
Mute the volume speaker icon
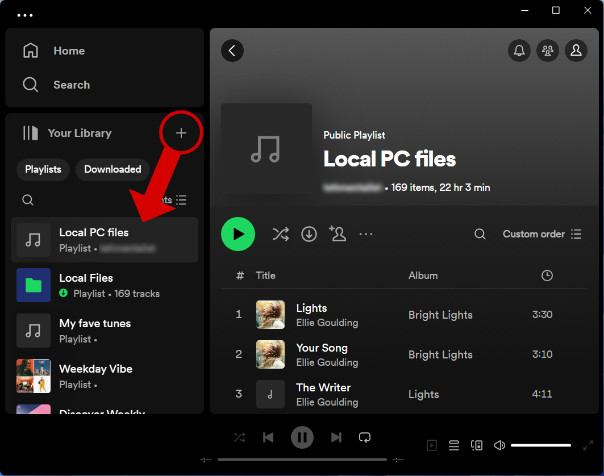coord(499,446)
